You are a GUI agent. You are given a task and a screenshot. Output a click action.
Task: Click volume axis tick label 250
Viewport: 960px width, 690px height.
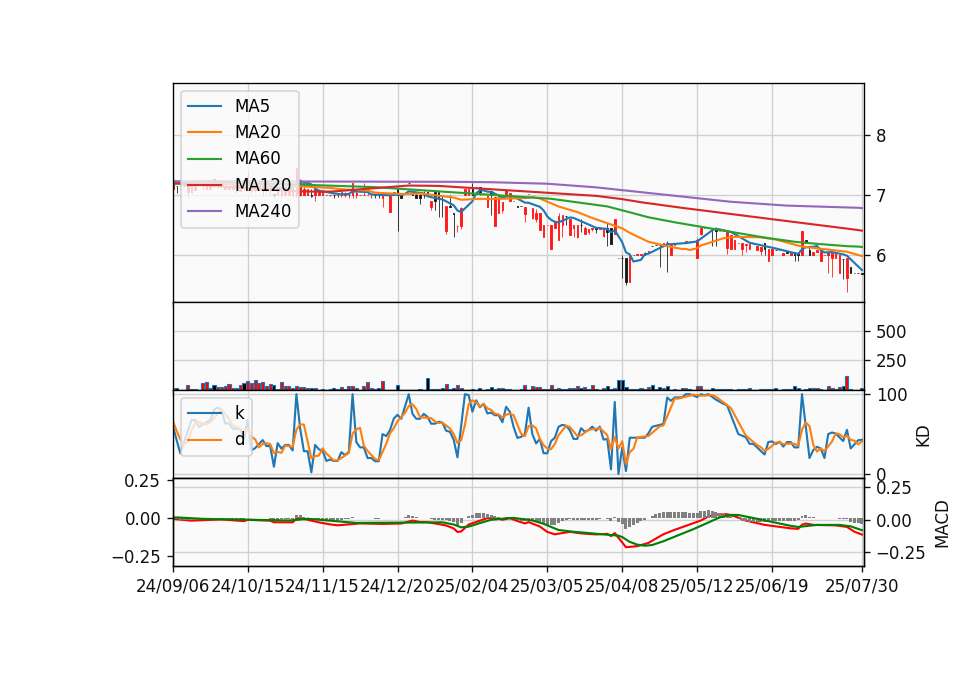pos(891,361)
